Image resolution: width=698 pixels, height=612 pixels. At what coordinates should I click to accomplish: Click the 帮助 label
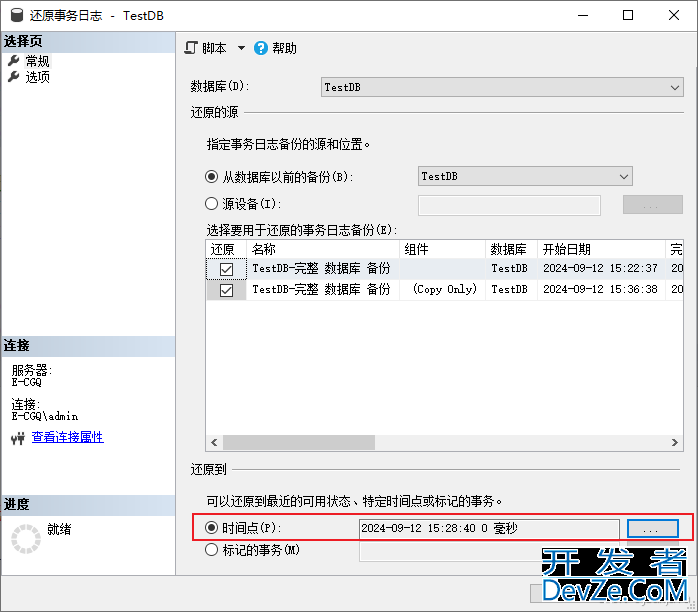pos(284,48)
